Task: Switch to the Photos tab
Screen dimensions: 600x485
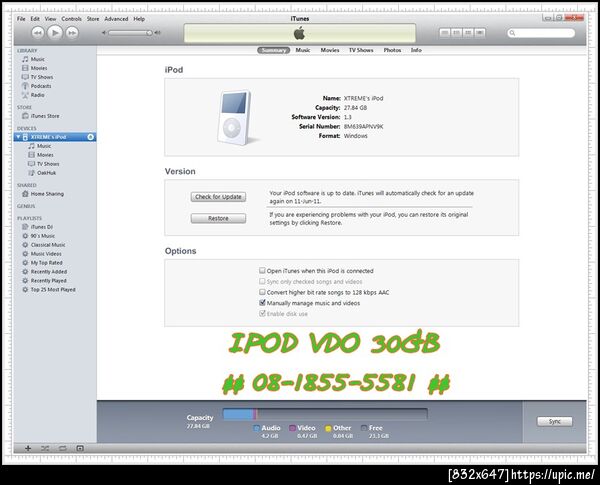Action: tap(392, 50)
